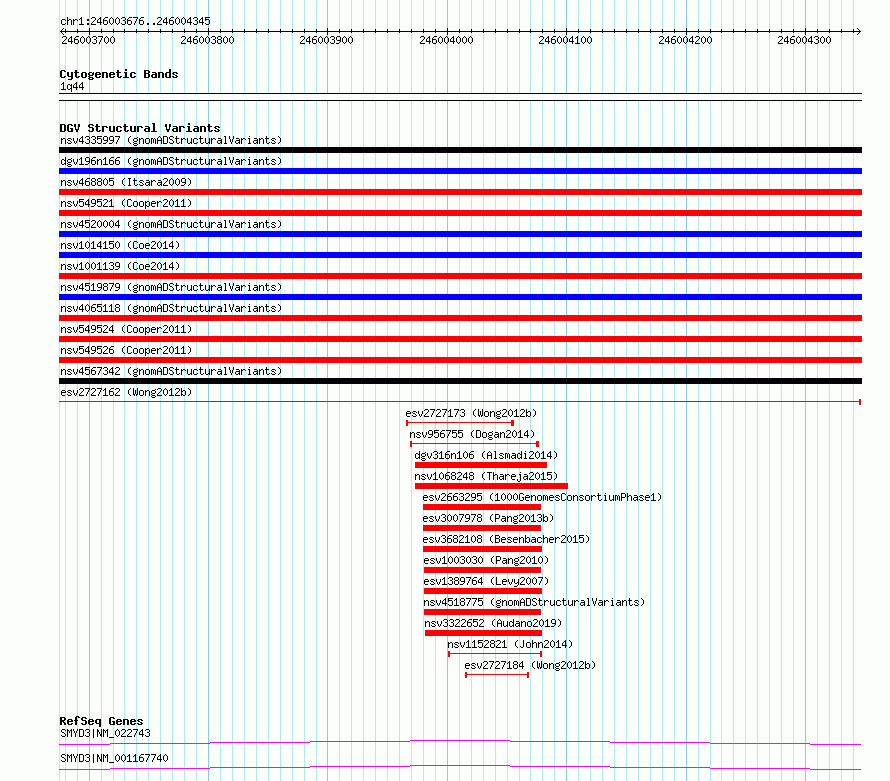This screenshot has height=781, width=890.
Task: Select variant label nsv4520004 (gnomADStructuralVariants)
Action: [x=171, y=224]
